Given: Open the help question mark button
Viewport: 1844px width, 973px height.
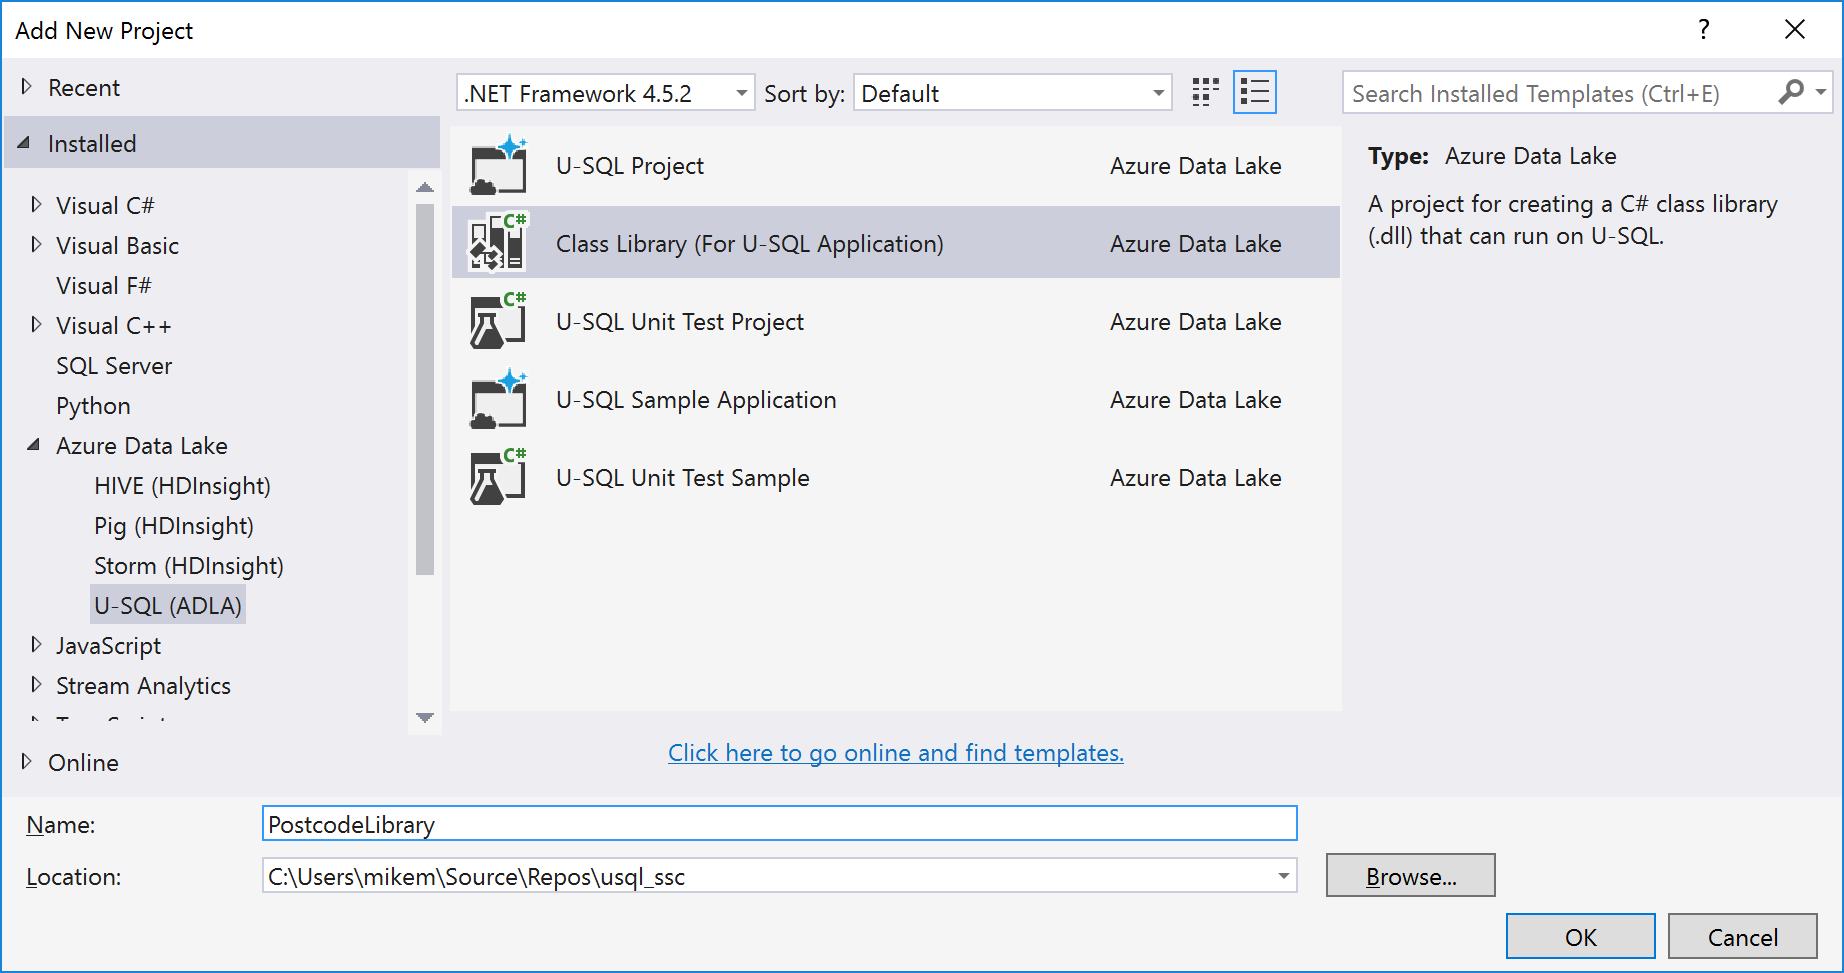Looking at the screenshot, I should [1704, 30].
